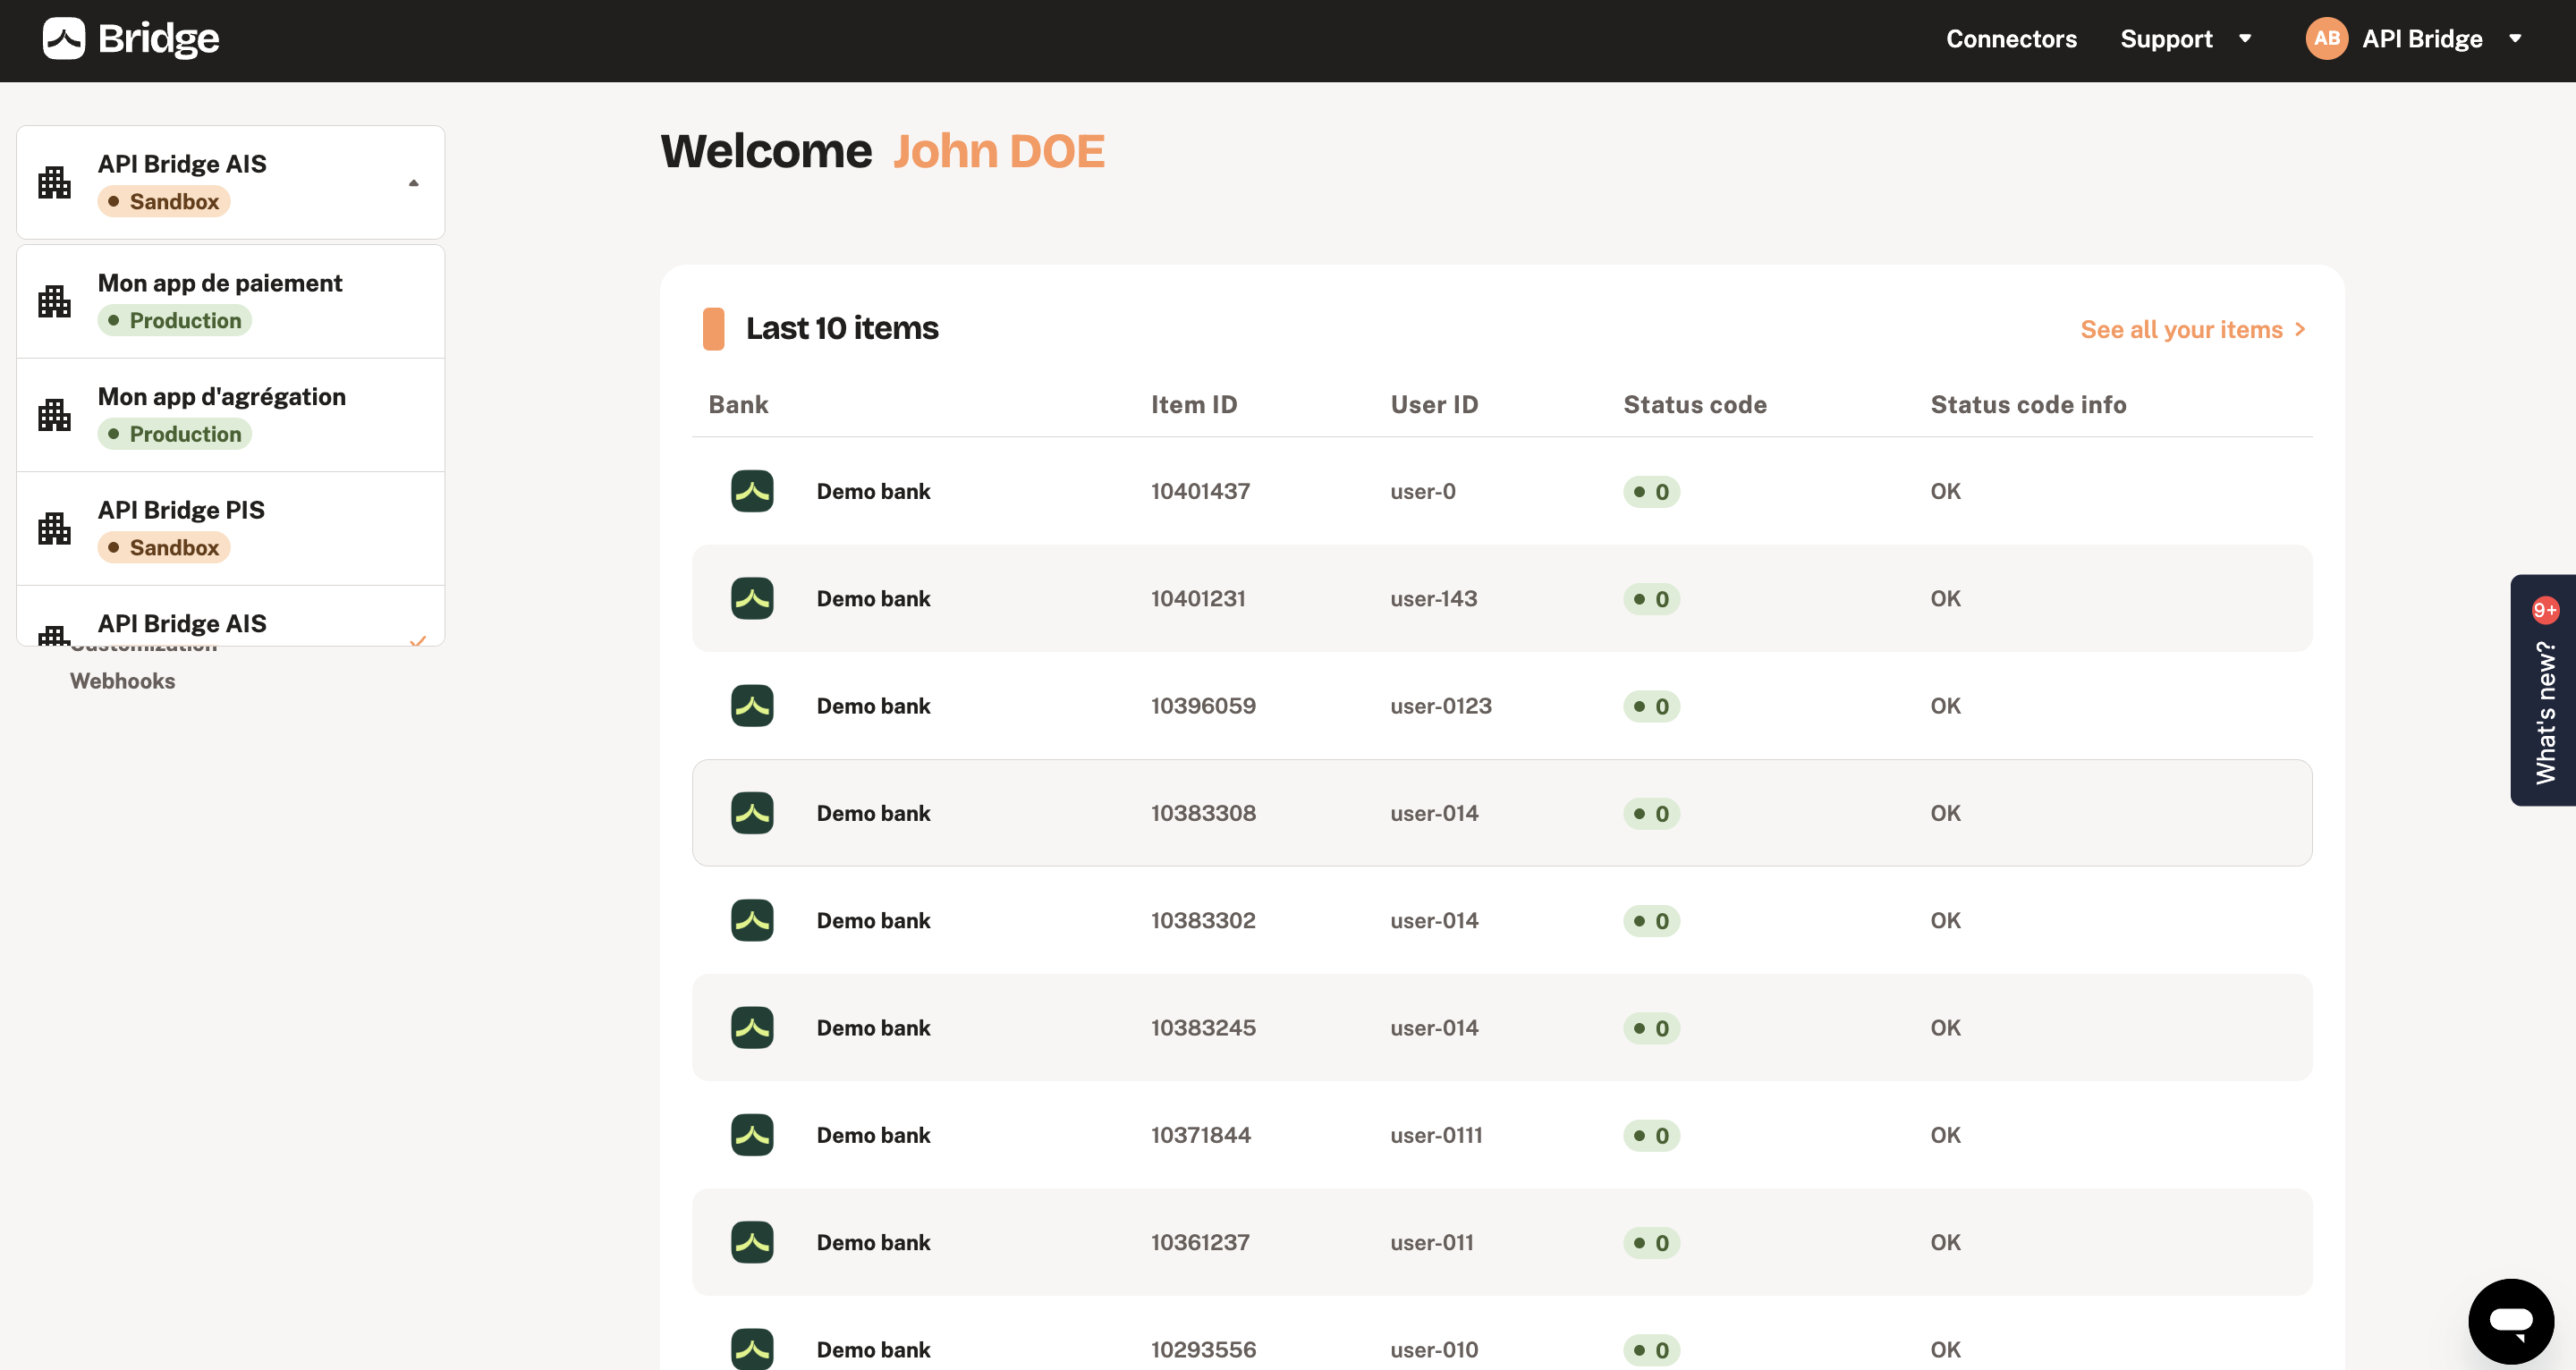Click Demo bank icon for item 10396059
Viewport: 2576px width, 1370px height.
752,705
